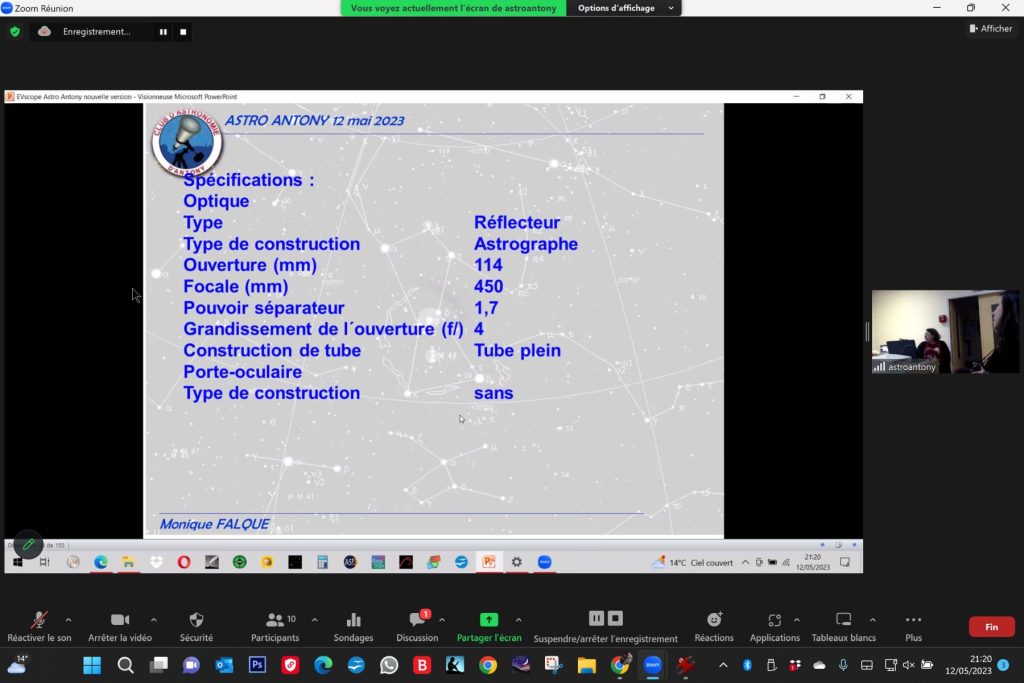Click the green screen-sharing notification banner
The height and width of the screenshot is (683, 1024).
pyautogui.click(x=453, y=8)
